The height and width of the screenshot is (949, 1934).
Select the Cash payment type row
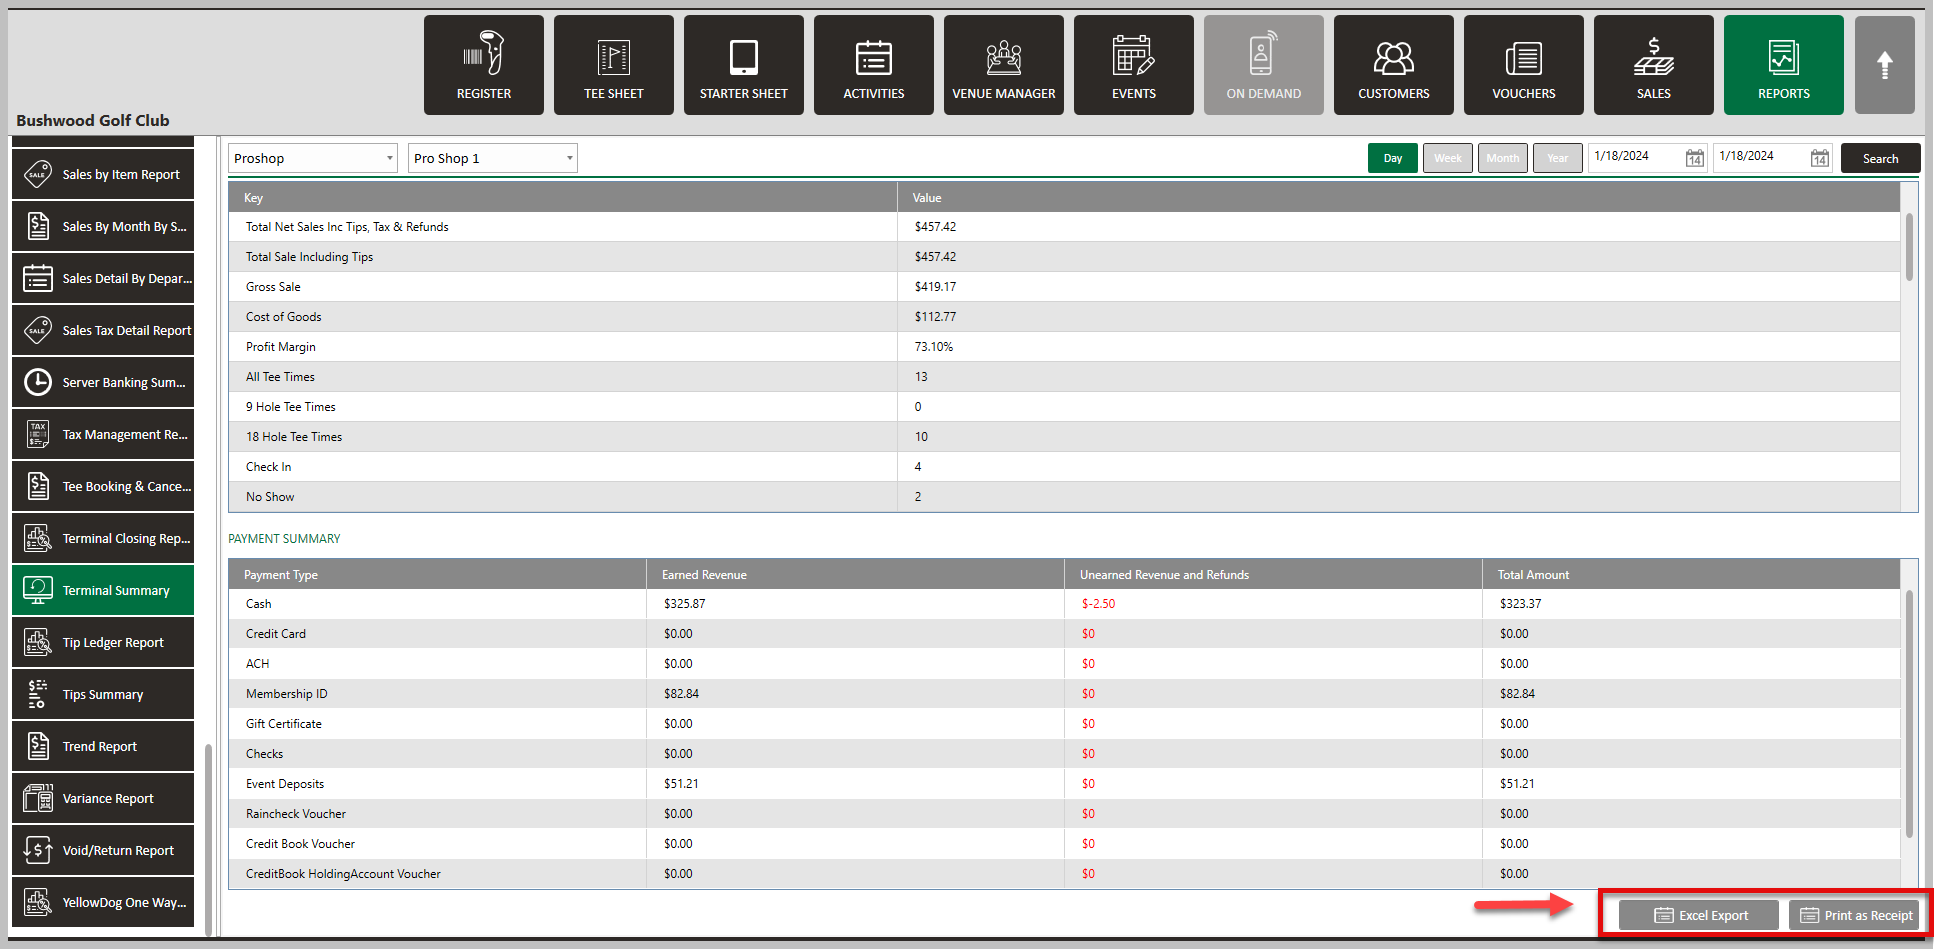pos(1064,604)
